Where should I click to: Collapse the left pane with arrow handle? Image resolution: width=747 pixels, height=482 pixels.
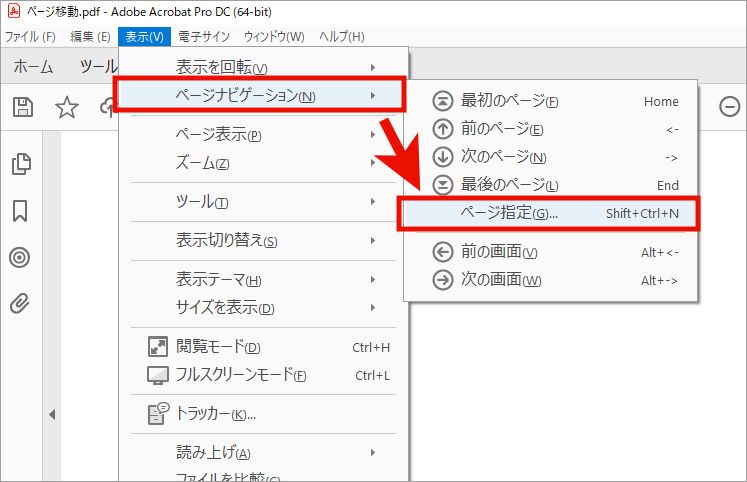52,414
